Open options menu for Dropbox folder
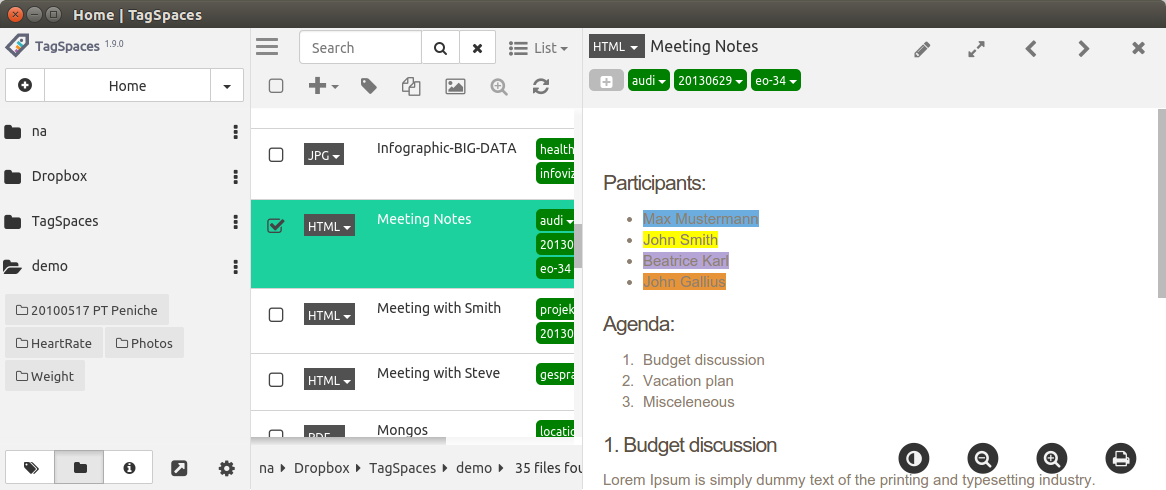This screenshot has height=490, width=1166. click(236, 176)
